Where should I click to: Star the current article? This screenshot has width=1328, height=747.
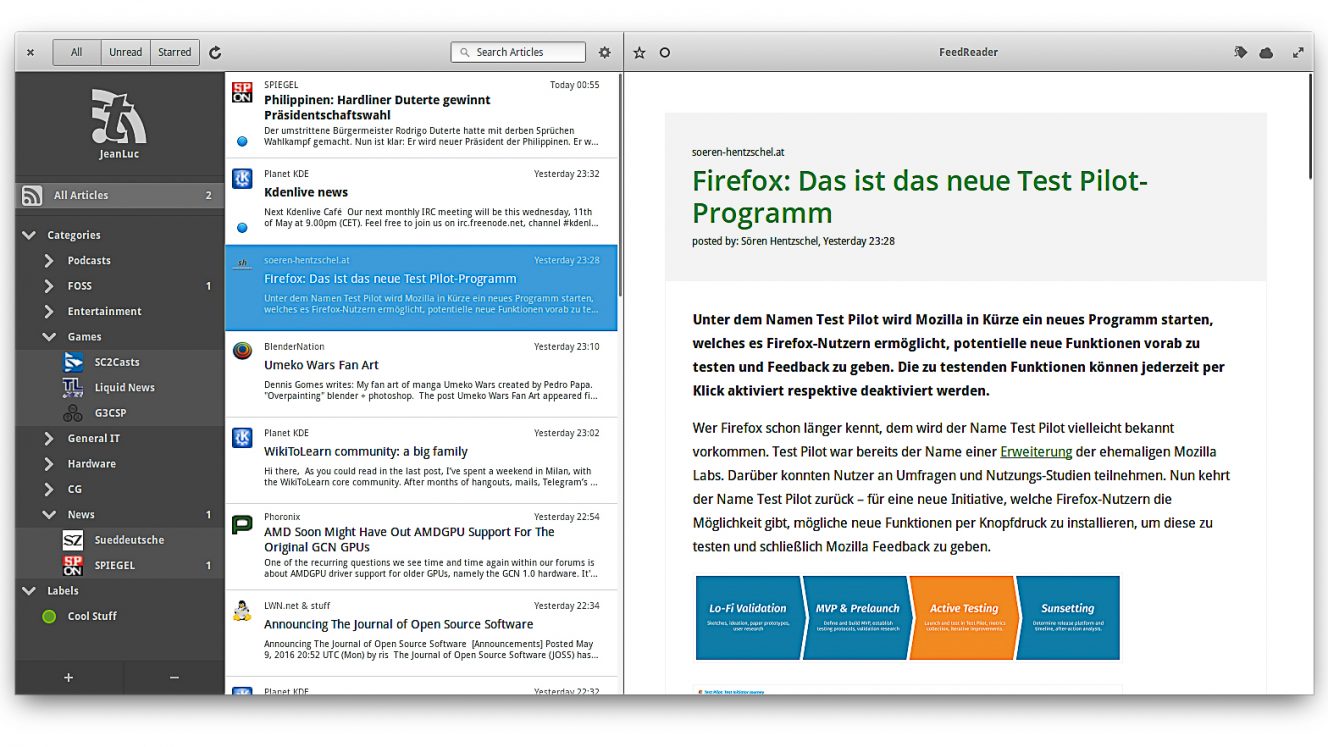(640, 52)
